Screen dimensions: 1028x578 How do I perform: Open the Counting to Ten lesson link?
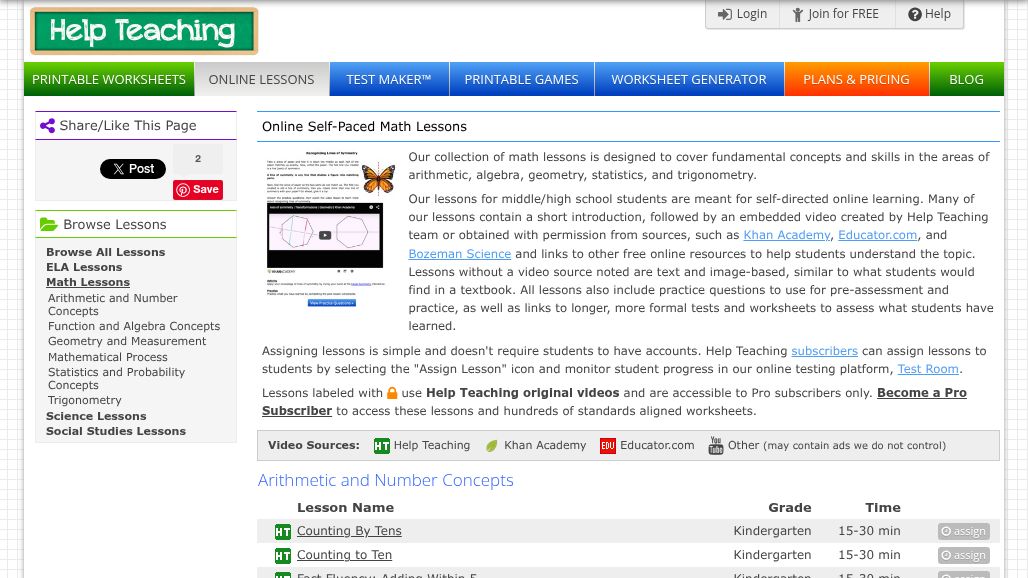click(344, 555)
